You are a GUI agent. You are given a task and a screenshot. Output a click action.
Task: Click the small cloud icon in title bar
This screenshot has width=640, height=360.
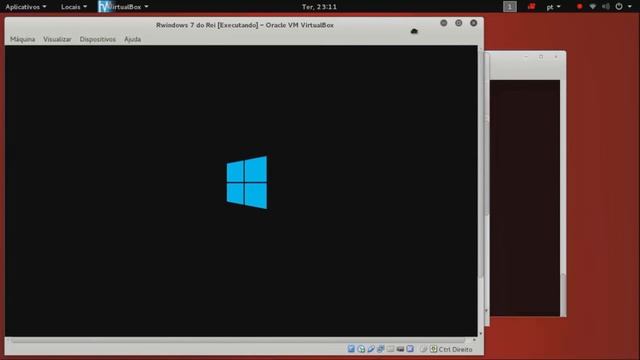tap(414, 31)
